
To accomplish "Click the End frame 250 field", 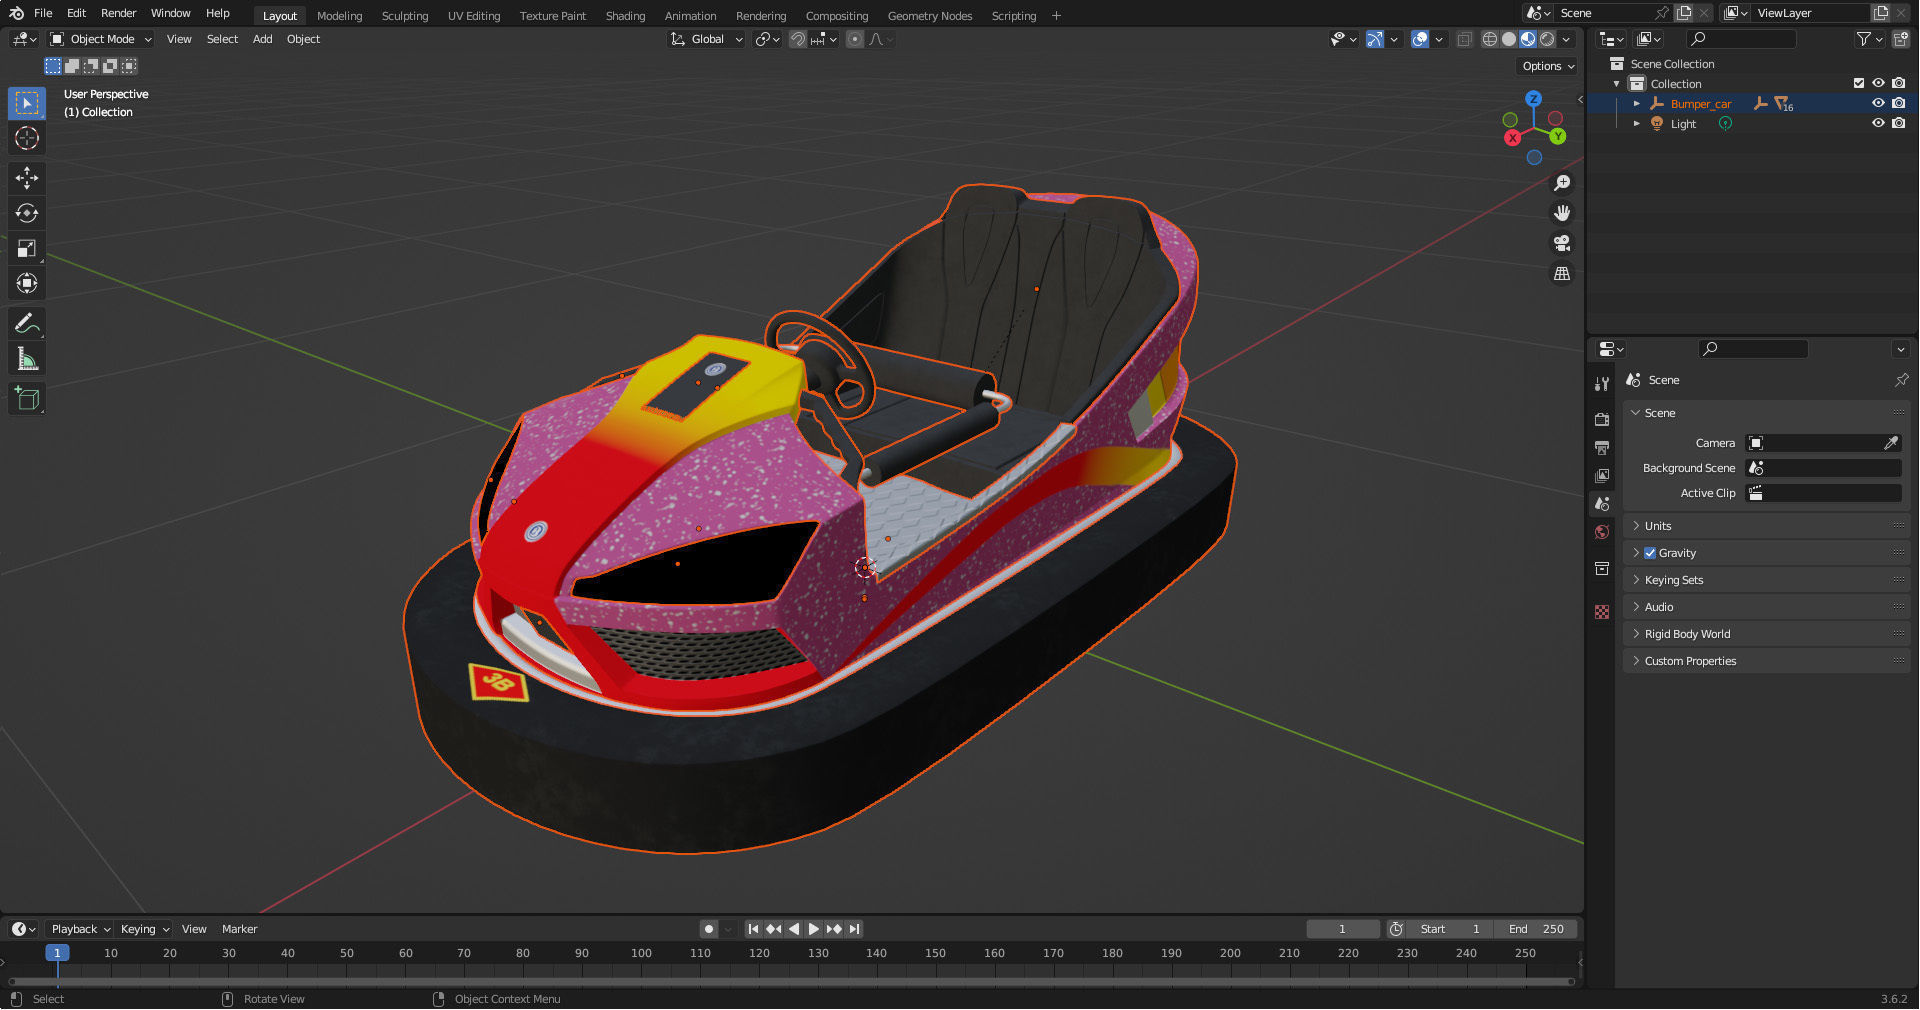I will point(1536,929).
